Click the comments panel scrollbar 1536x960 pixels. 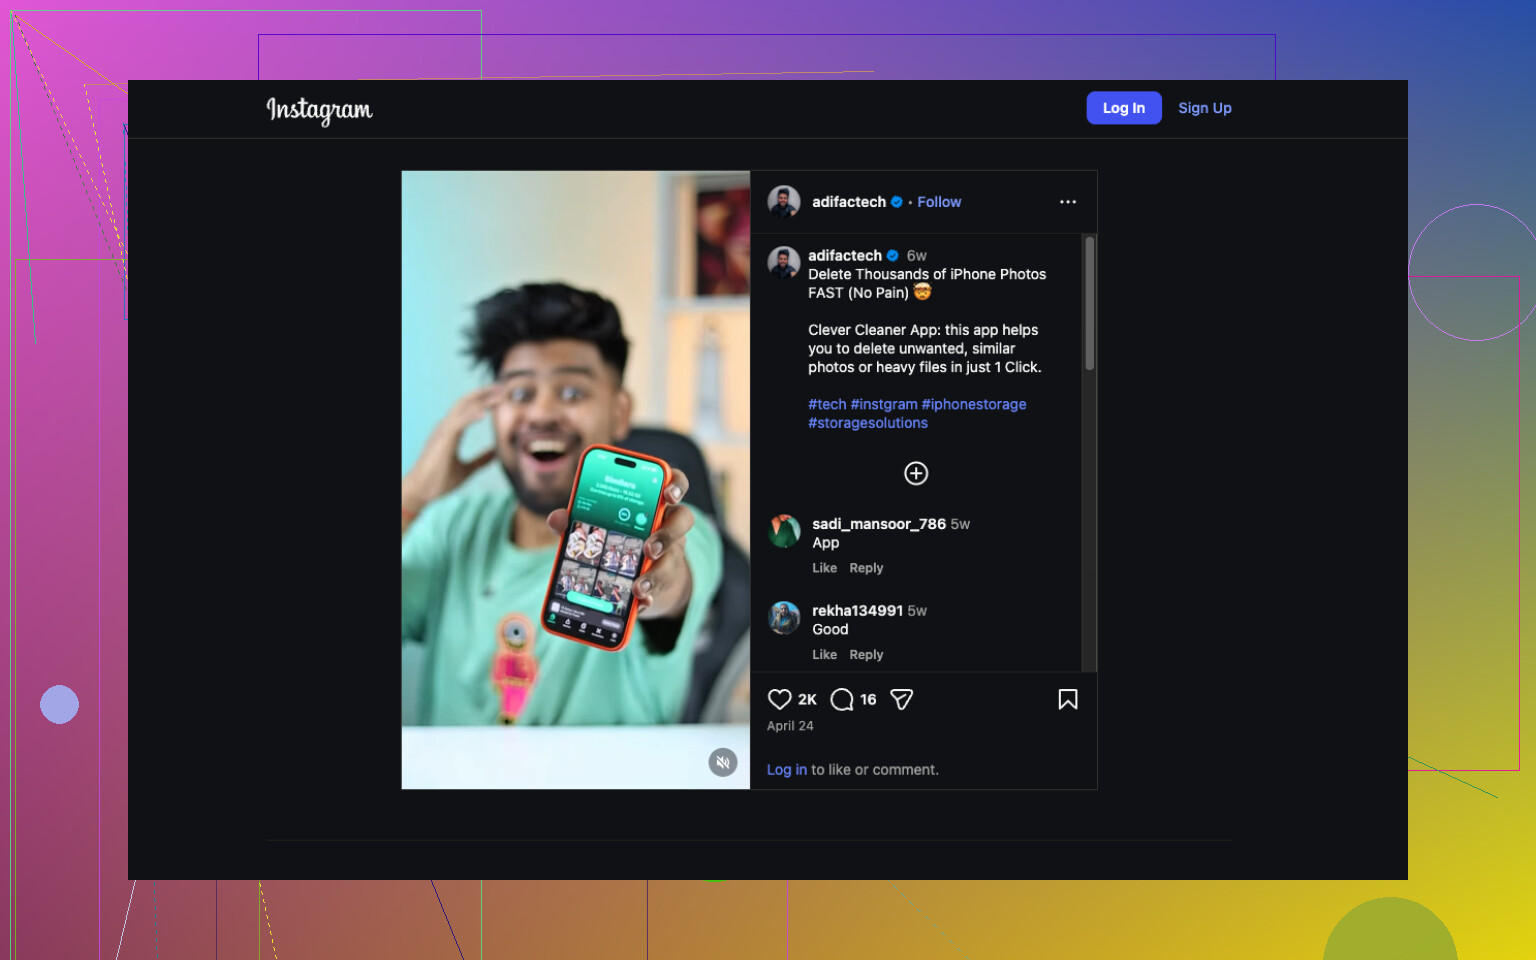click(x=1089, y=303)
